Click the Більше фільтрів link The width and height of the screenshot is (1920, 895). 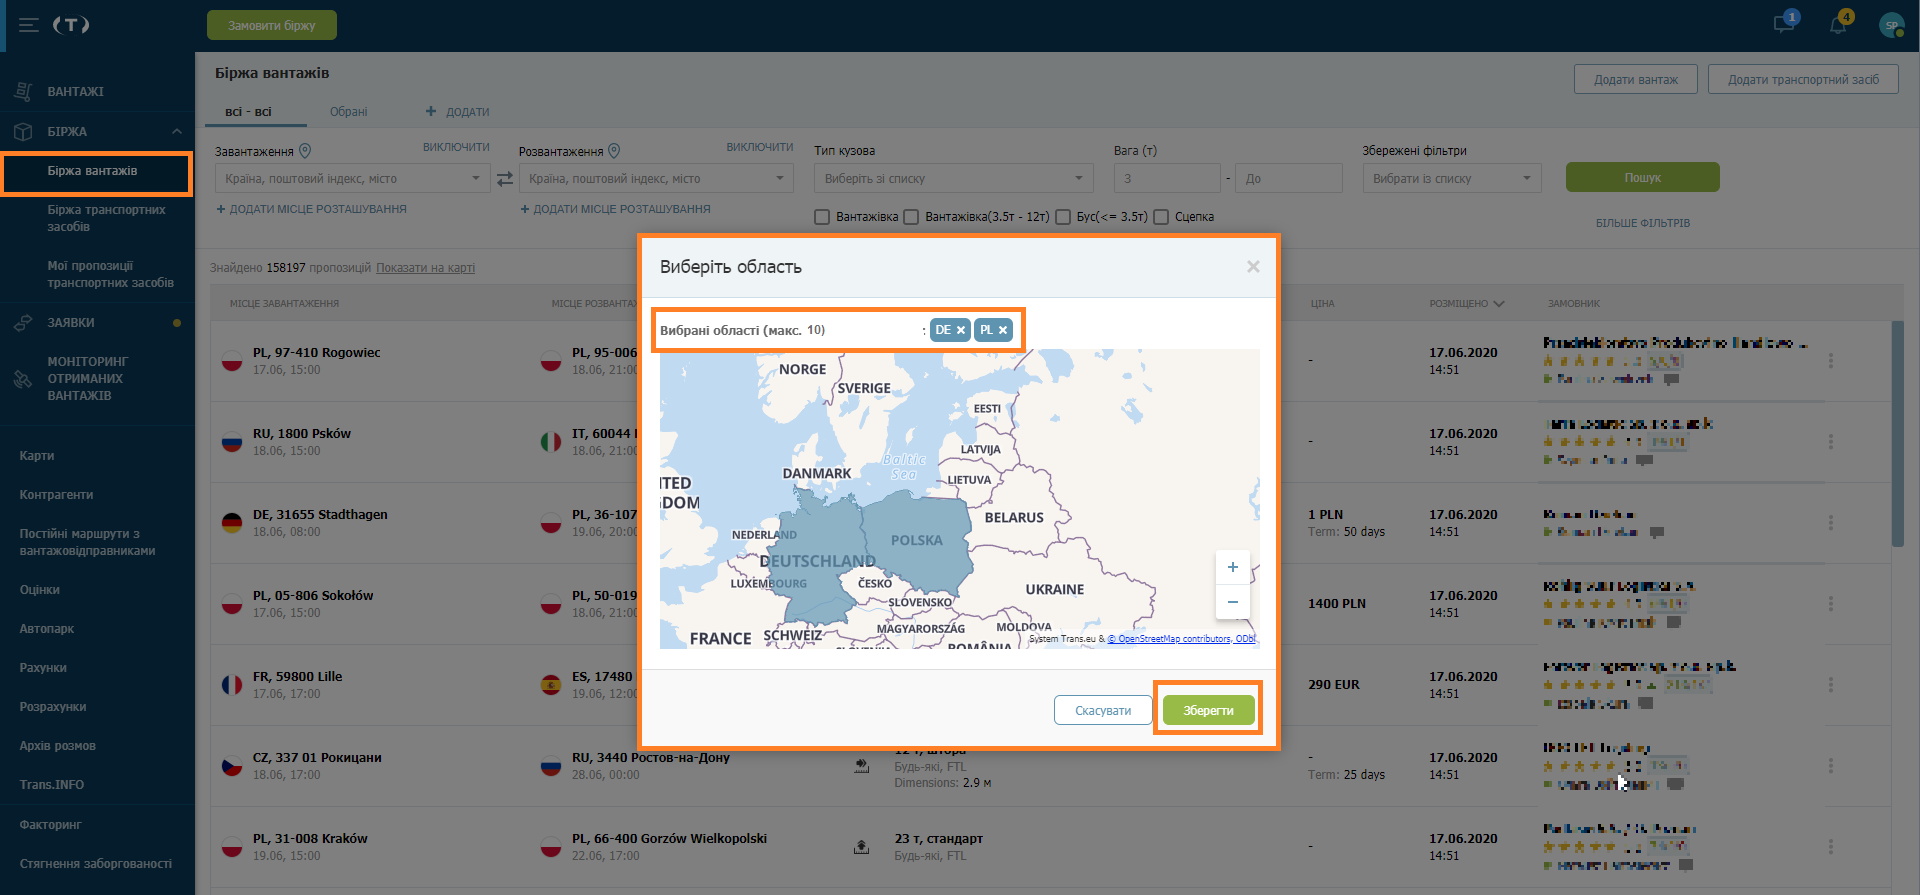point(1642,223)
